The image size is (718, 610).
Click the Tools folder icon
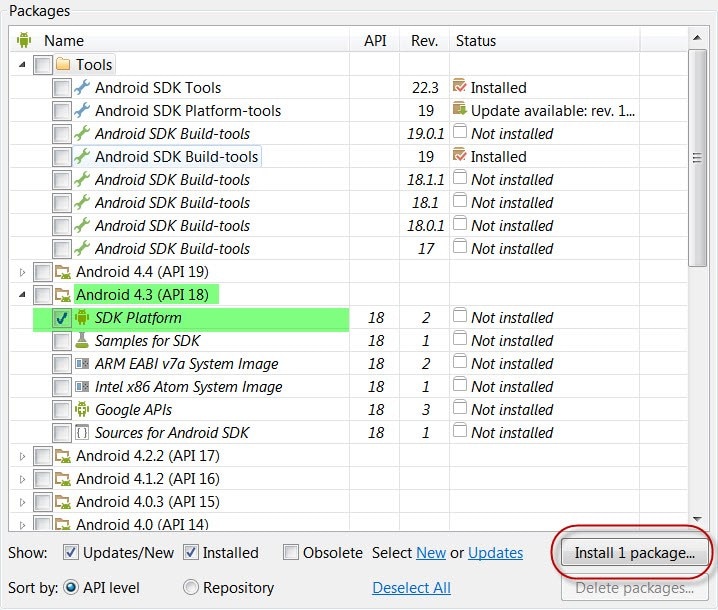point(63,65)
